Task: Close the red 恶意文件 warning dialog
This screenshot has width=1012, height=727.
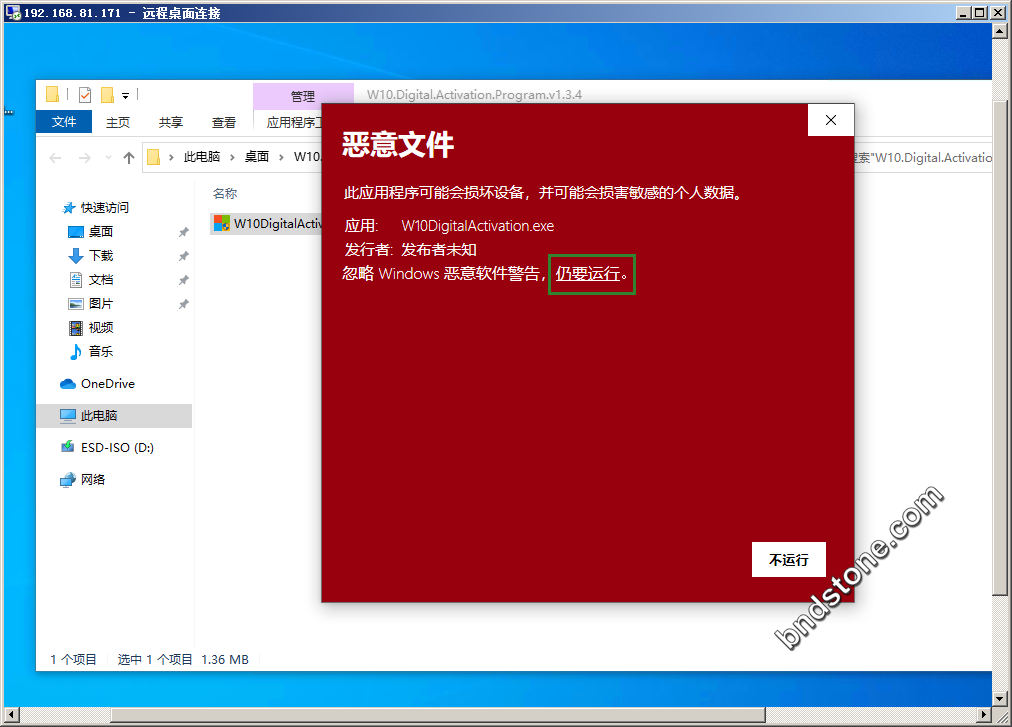Action: (x=830, y=120)
